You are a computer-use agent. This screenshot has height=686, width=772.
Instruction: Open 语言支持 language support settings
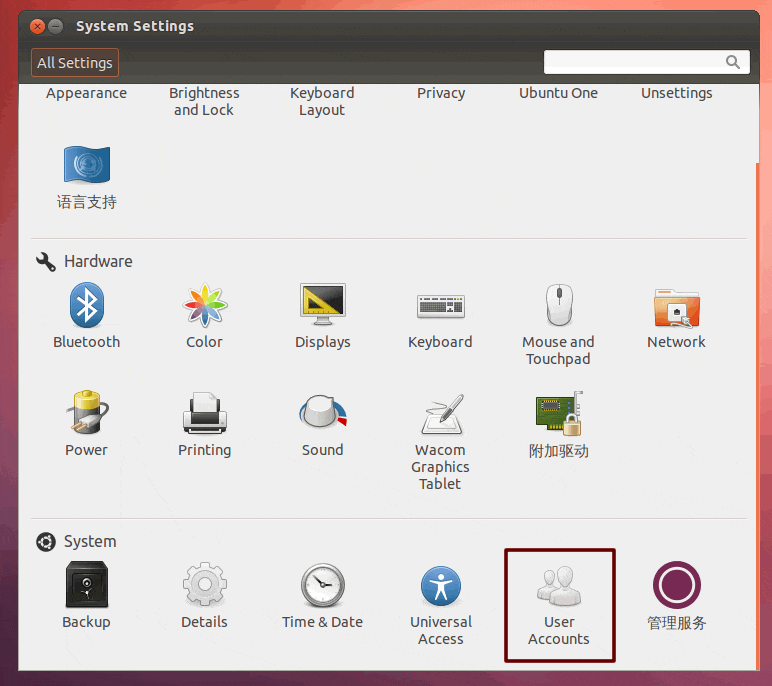pyautogui.click(x=87, y=166)
